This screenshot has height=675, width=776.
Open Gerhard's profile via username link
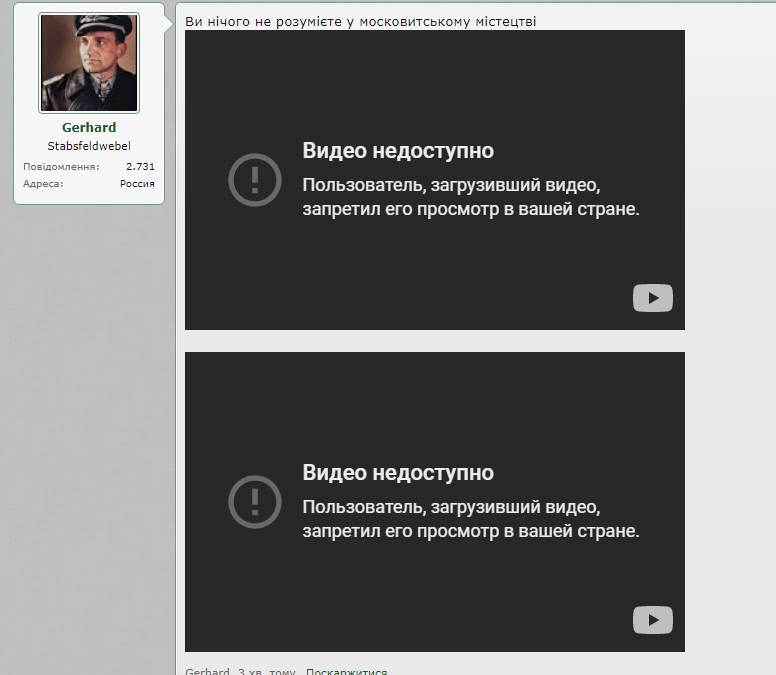(89, 128)
